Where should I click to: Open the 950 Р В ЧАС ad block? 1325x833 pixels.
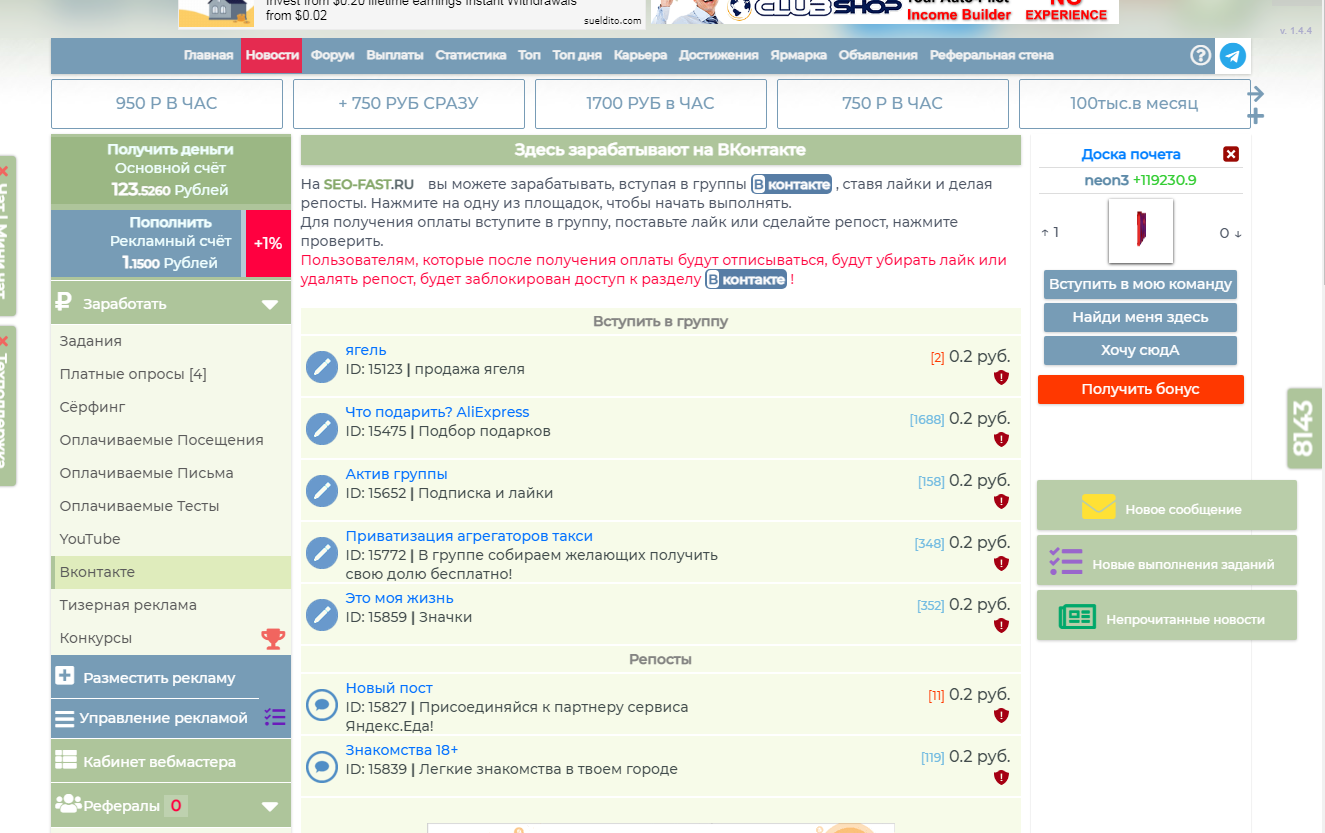[167, 103]
